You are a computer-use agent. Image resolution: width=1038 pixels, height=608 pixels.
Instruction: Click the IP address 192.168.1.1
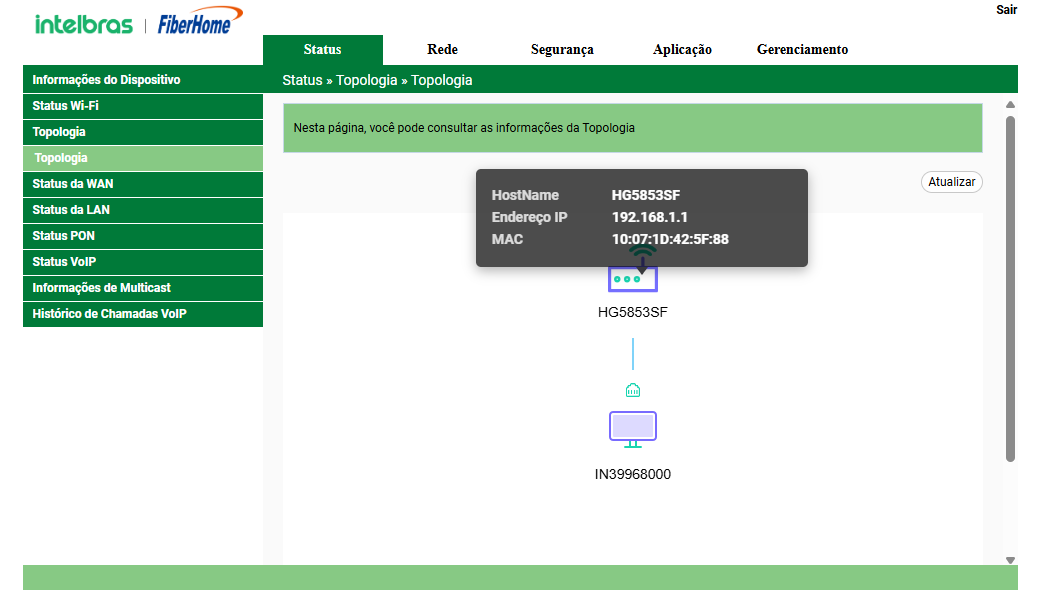point(649,217)
